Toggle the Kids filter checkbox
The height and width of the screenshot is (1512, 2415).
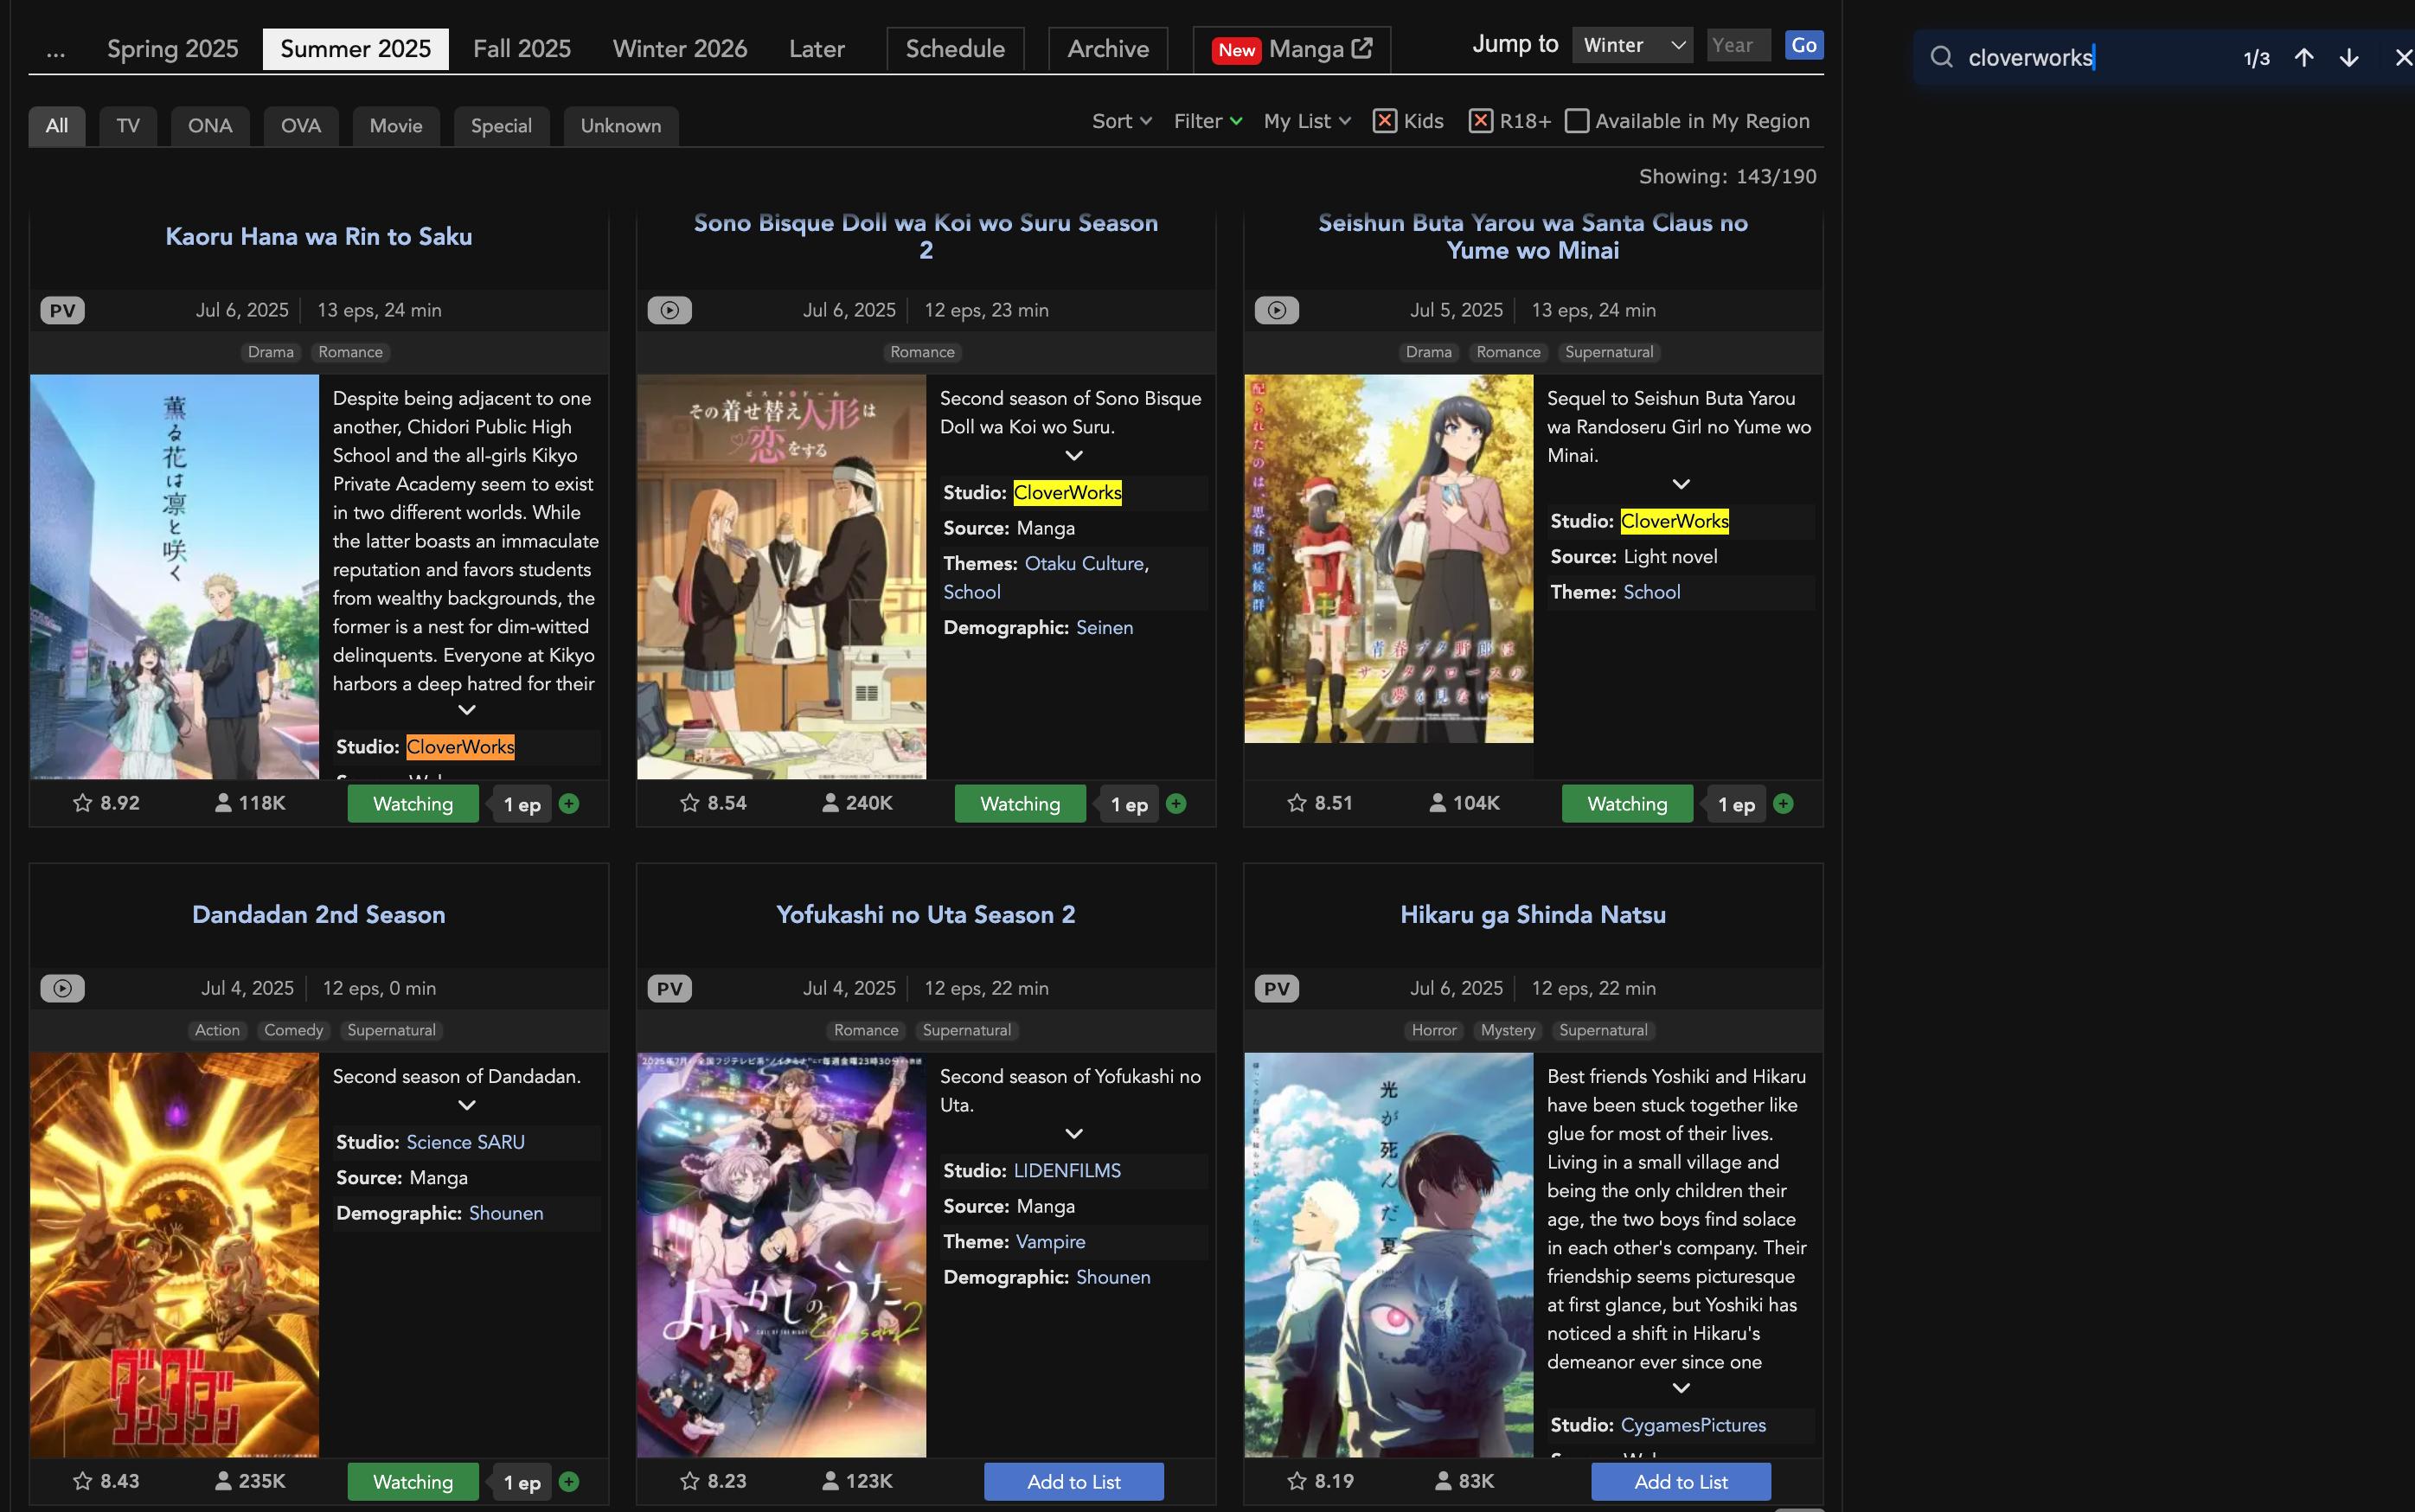click(x=1384, y=121)
